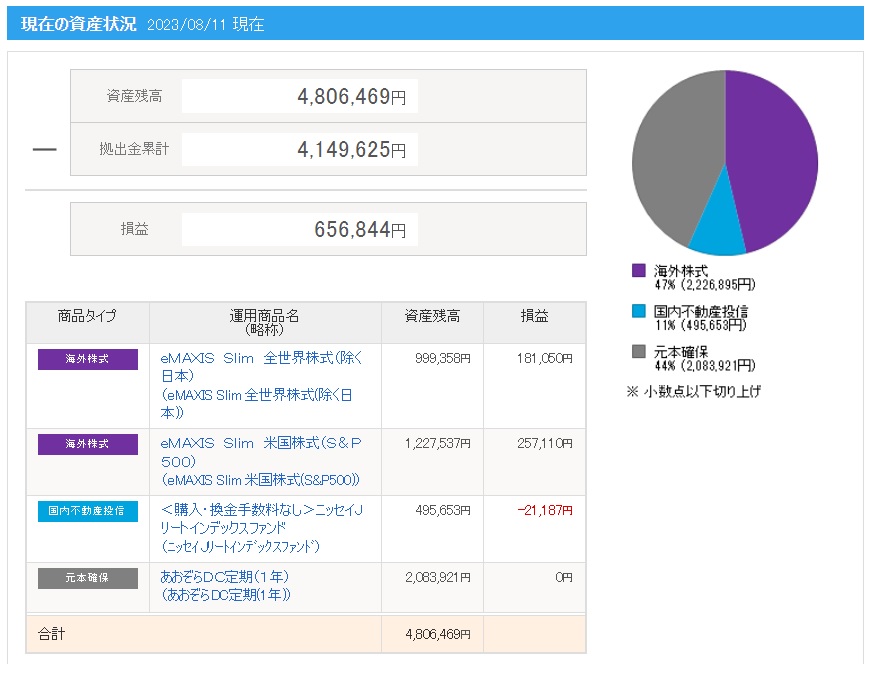881x678 pixels.
Task: Click the minus sign icon beside 資産残高
Action: tap(44, 150)
